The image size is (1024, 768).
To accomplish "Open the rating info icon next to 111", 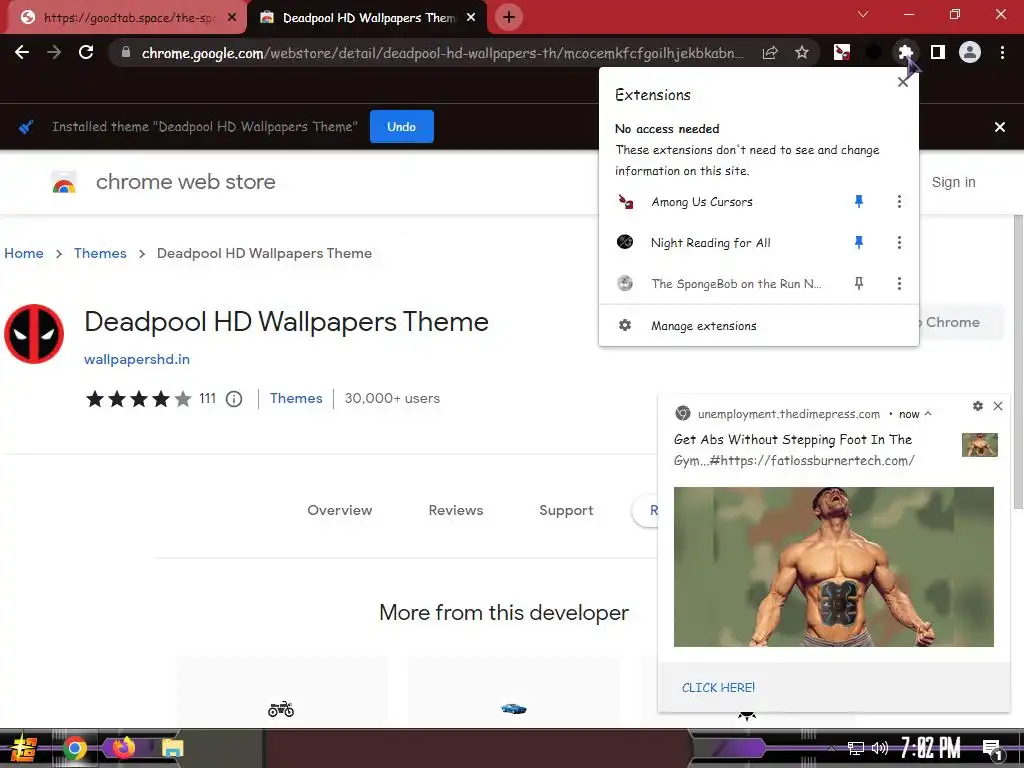I will (x=234, y=399).
